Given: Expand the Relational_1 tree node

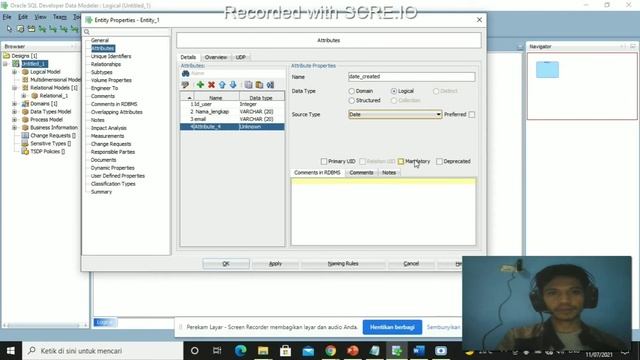Looking at the screenshot, I should [24, 96].
